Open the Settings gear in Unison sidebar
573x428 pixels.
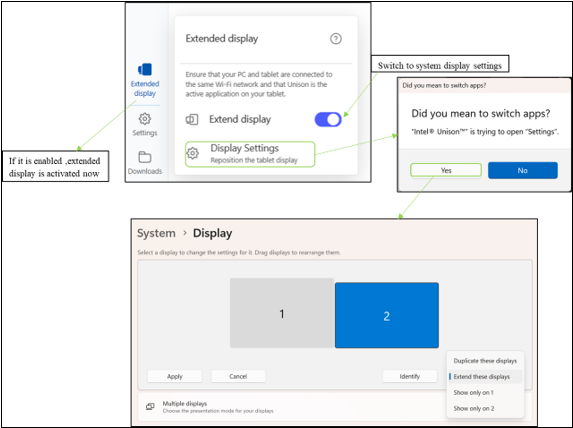145,119
